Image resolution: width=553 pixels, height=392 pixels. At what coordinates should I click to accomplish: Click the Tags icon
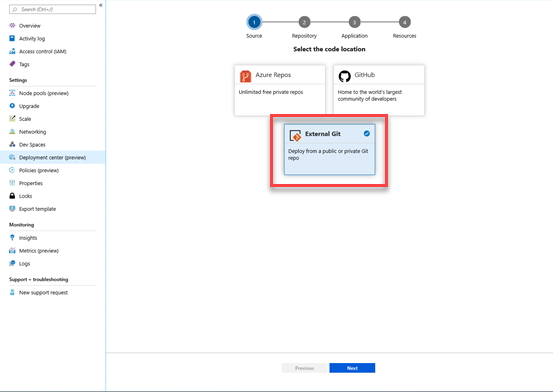(x=12, y=64)
